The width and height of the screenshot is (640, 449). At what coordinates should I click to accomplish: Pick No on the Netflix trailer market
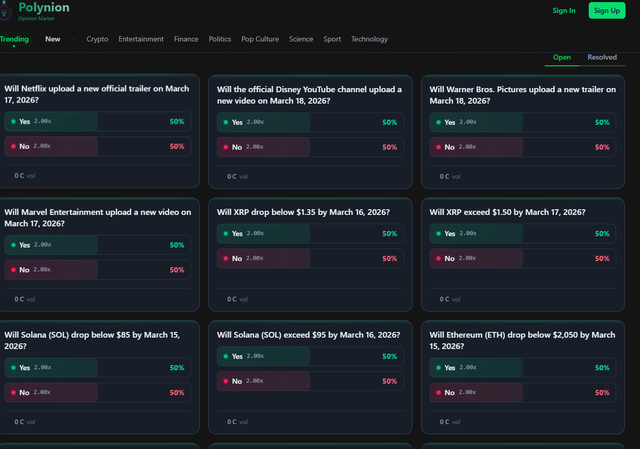click(x=98, y=147)
